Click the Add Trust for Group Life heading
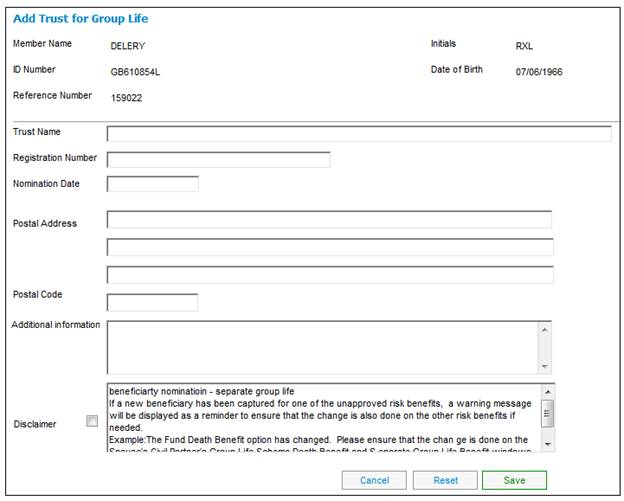 [x=81, y=19]
